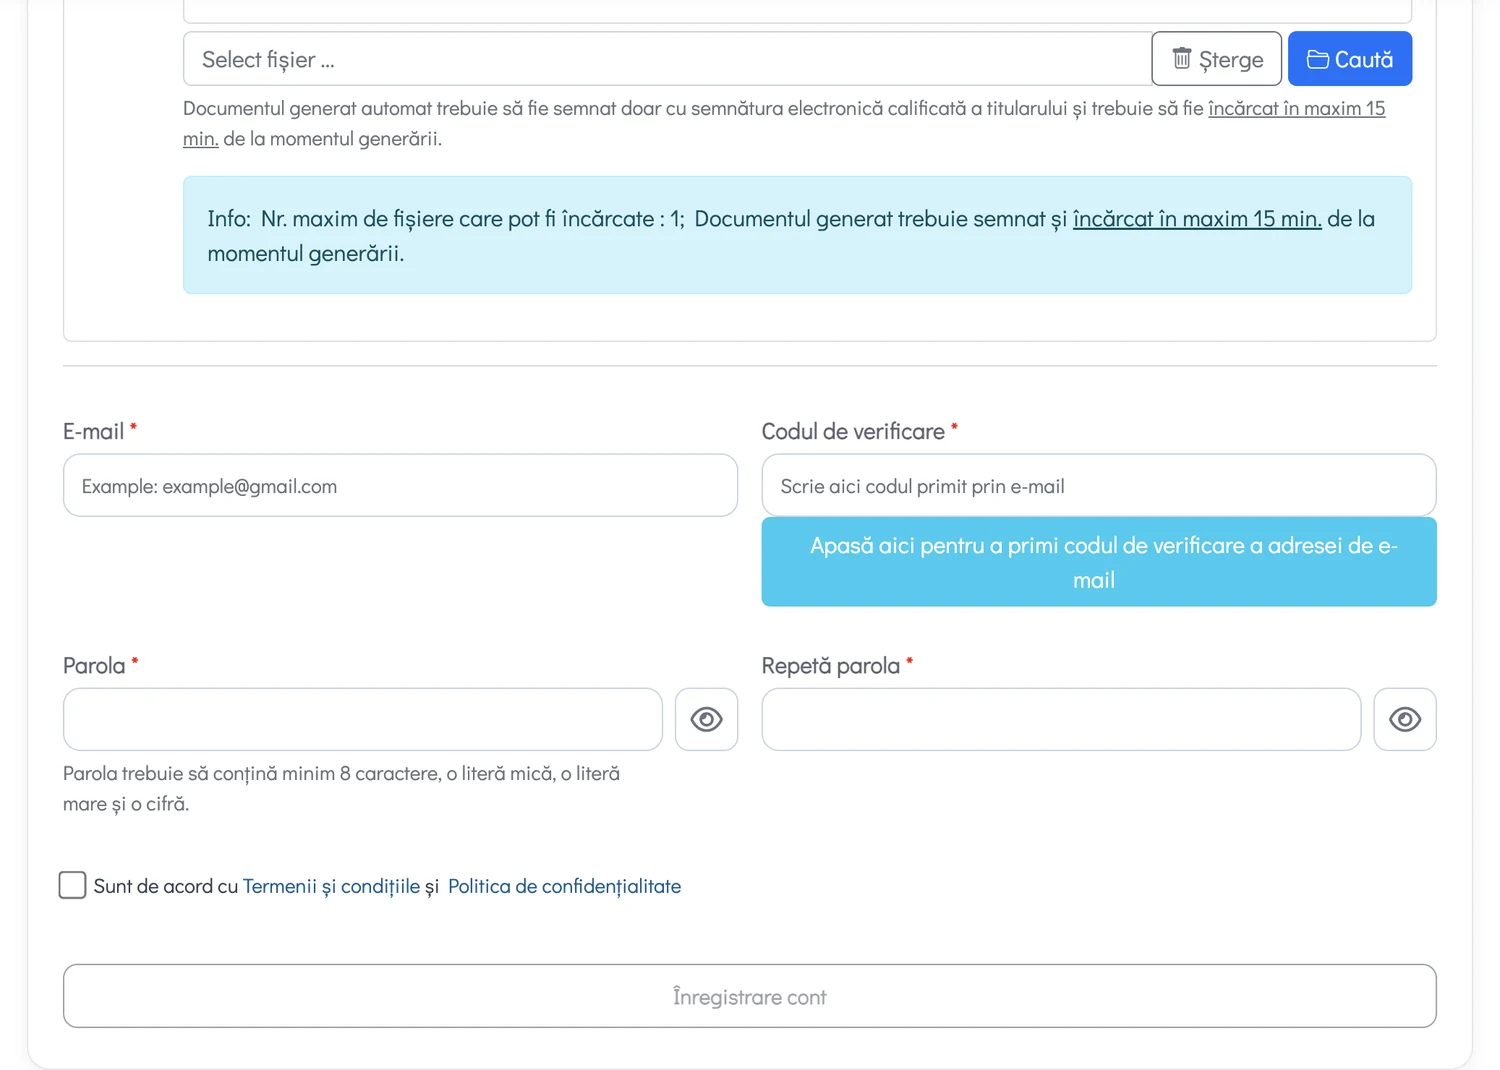1500x1070 pixels.
Task: Open the Politica de confidențialitate link
Action: [x=564, y=886]
